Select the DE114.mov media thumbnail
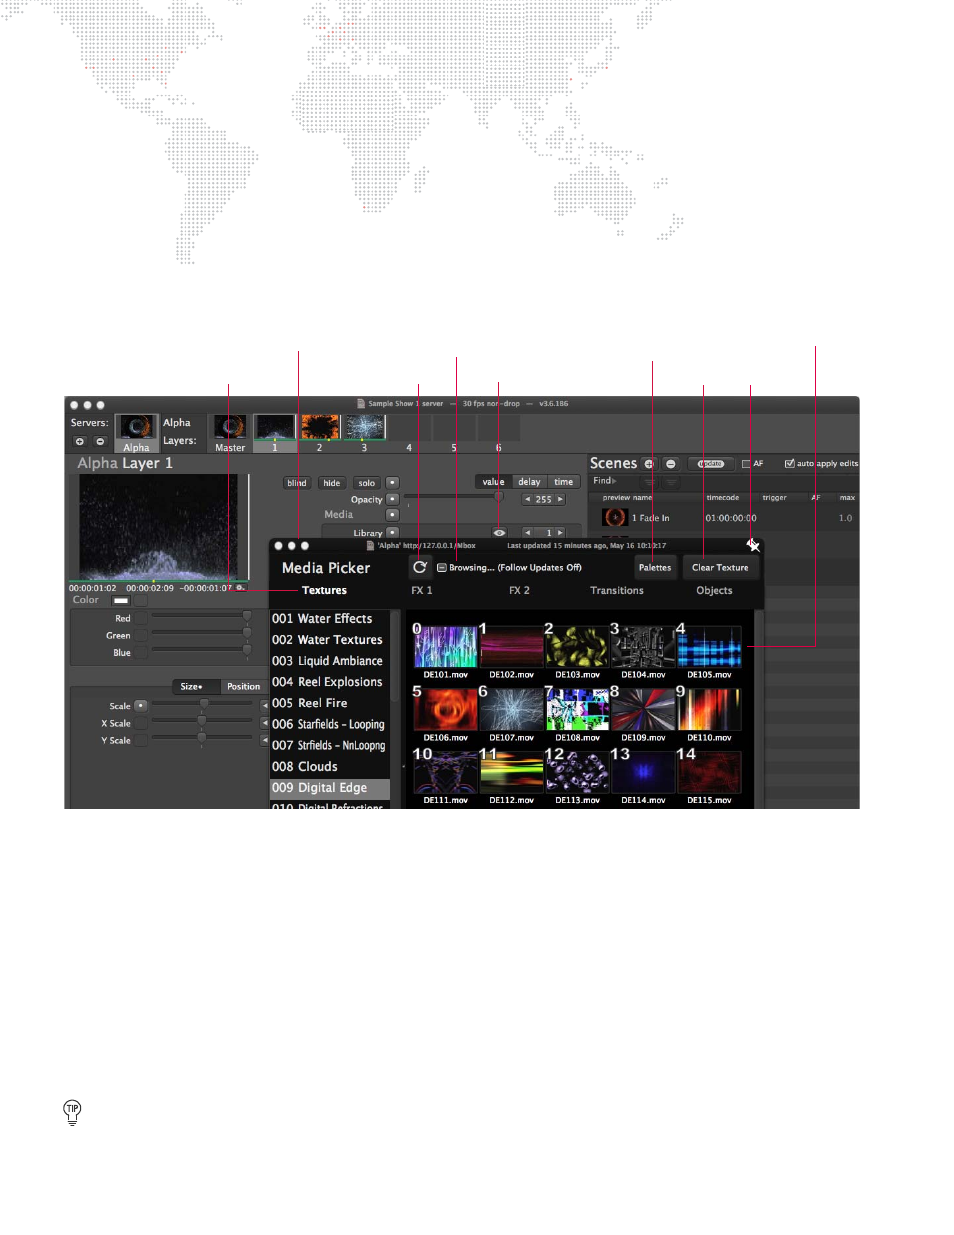Viewport: 954px width, 1235px height. 643,773
